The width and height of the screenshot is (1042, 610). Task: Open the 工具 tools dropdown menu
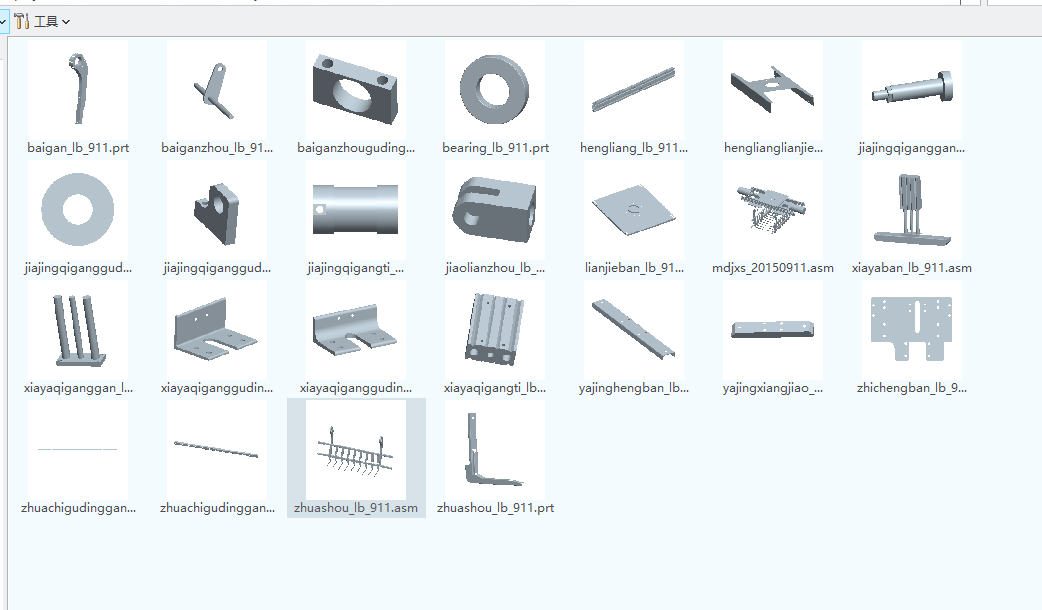(42, 21)
